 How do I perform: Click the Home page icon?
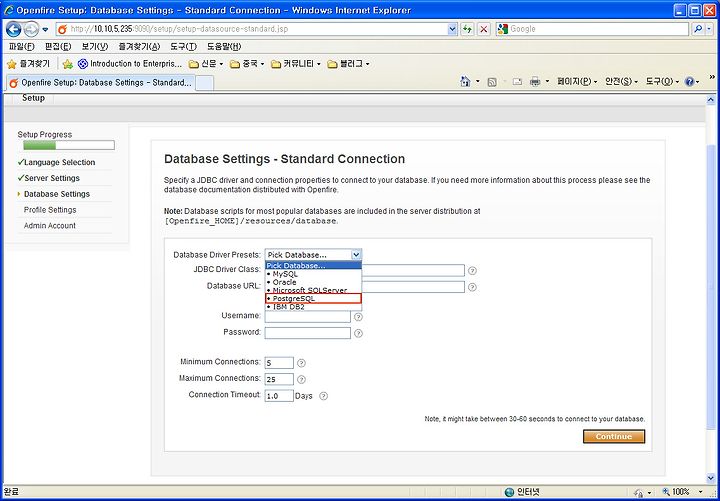465,82
